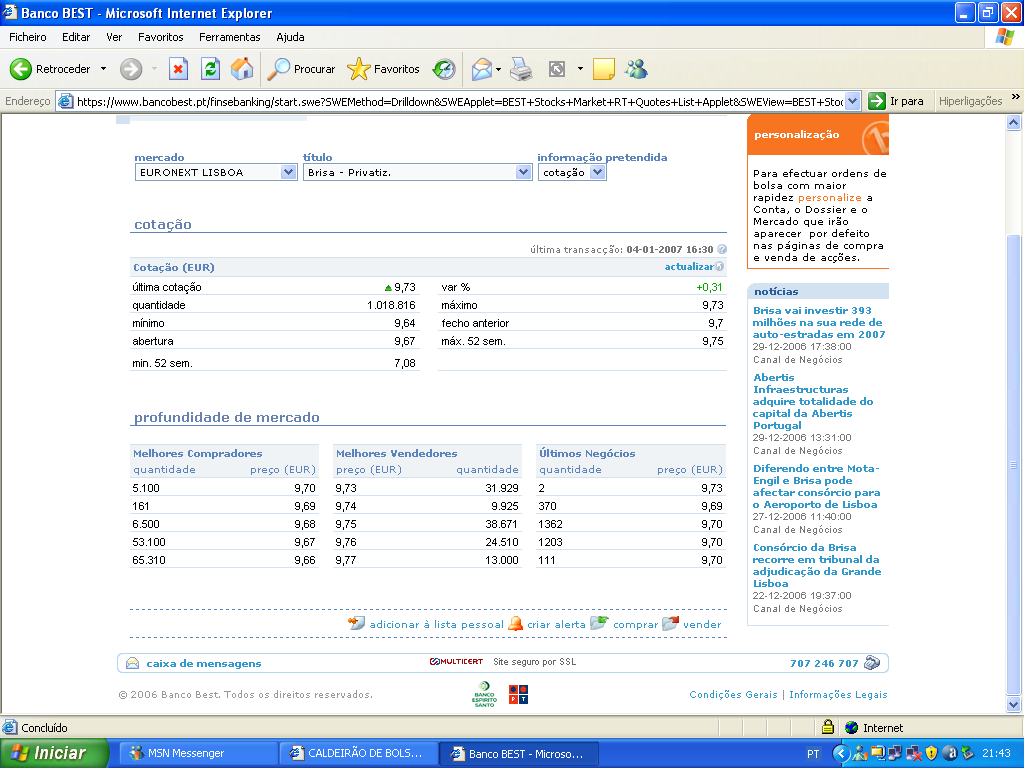Click the help icon next to última transacção
The image size is (1024, 768).
point(722,249)
